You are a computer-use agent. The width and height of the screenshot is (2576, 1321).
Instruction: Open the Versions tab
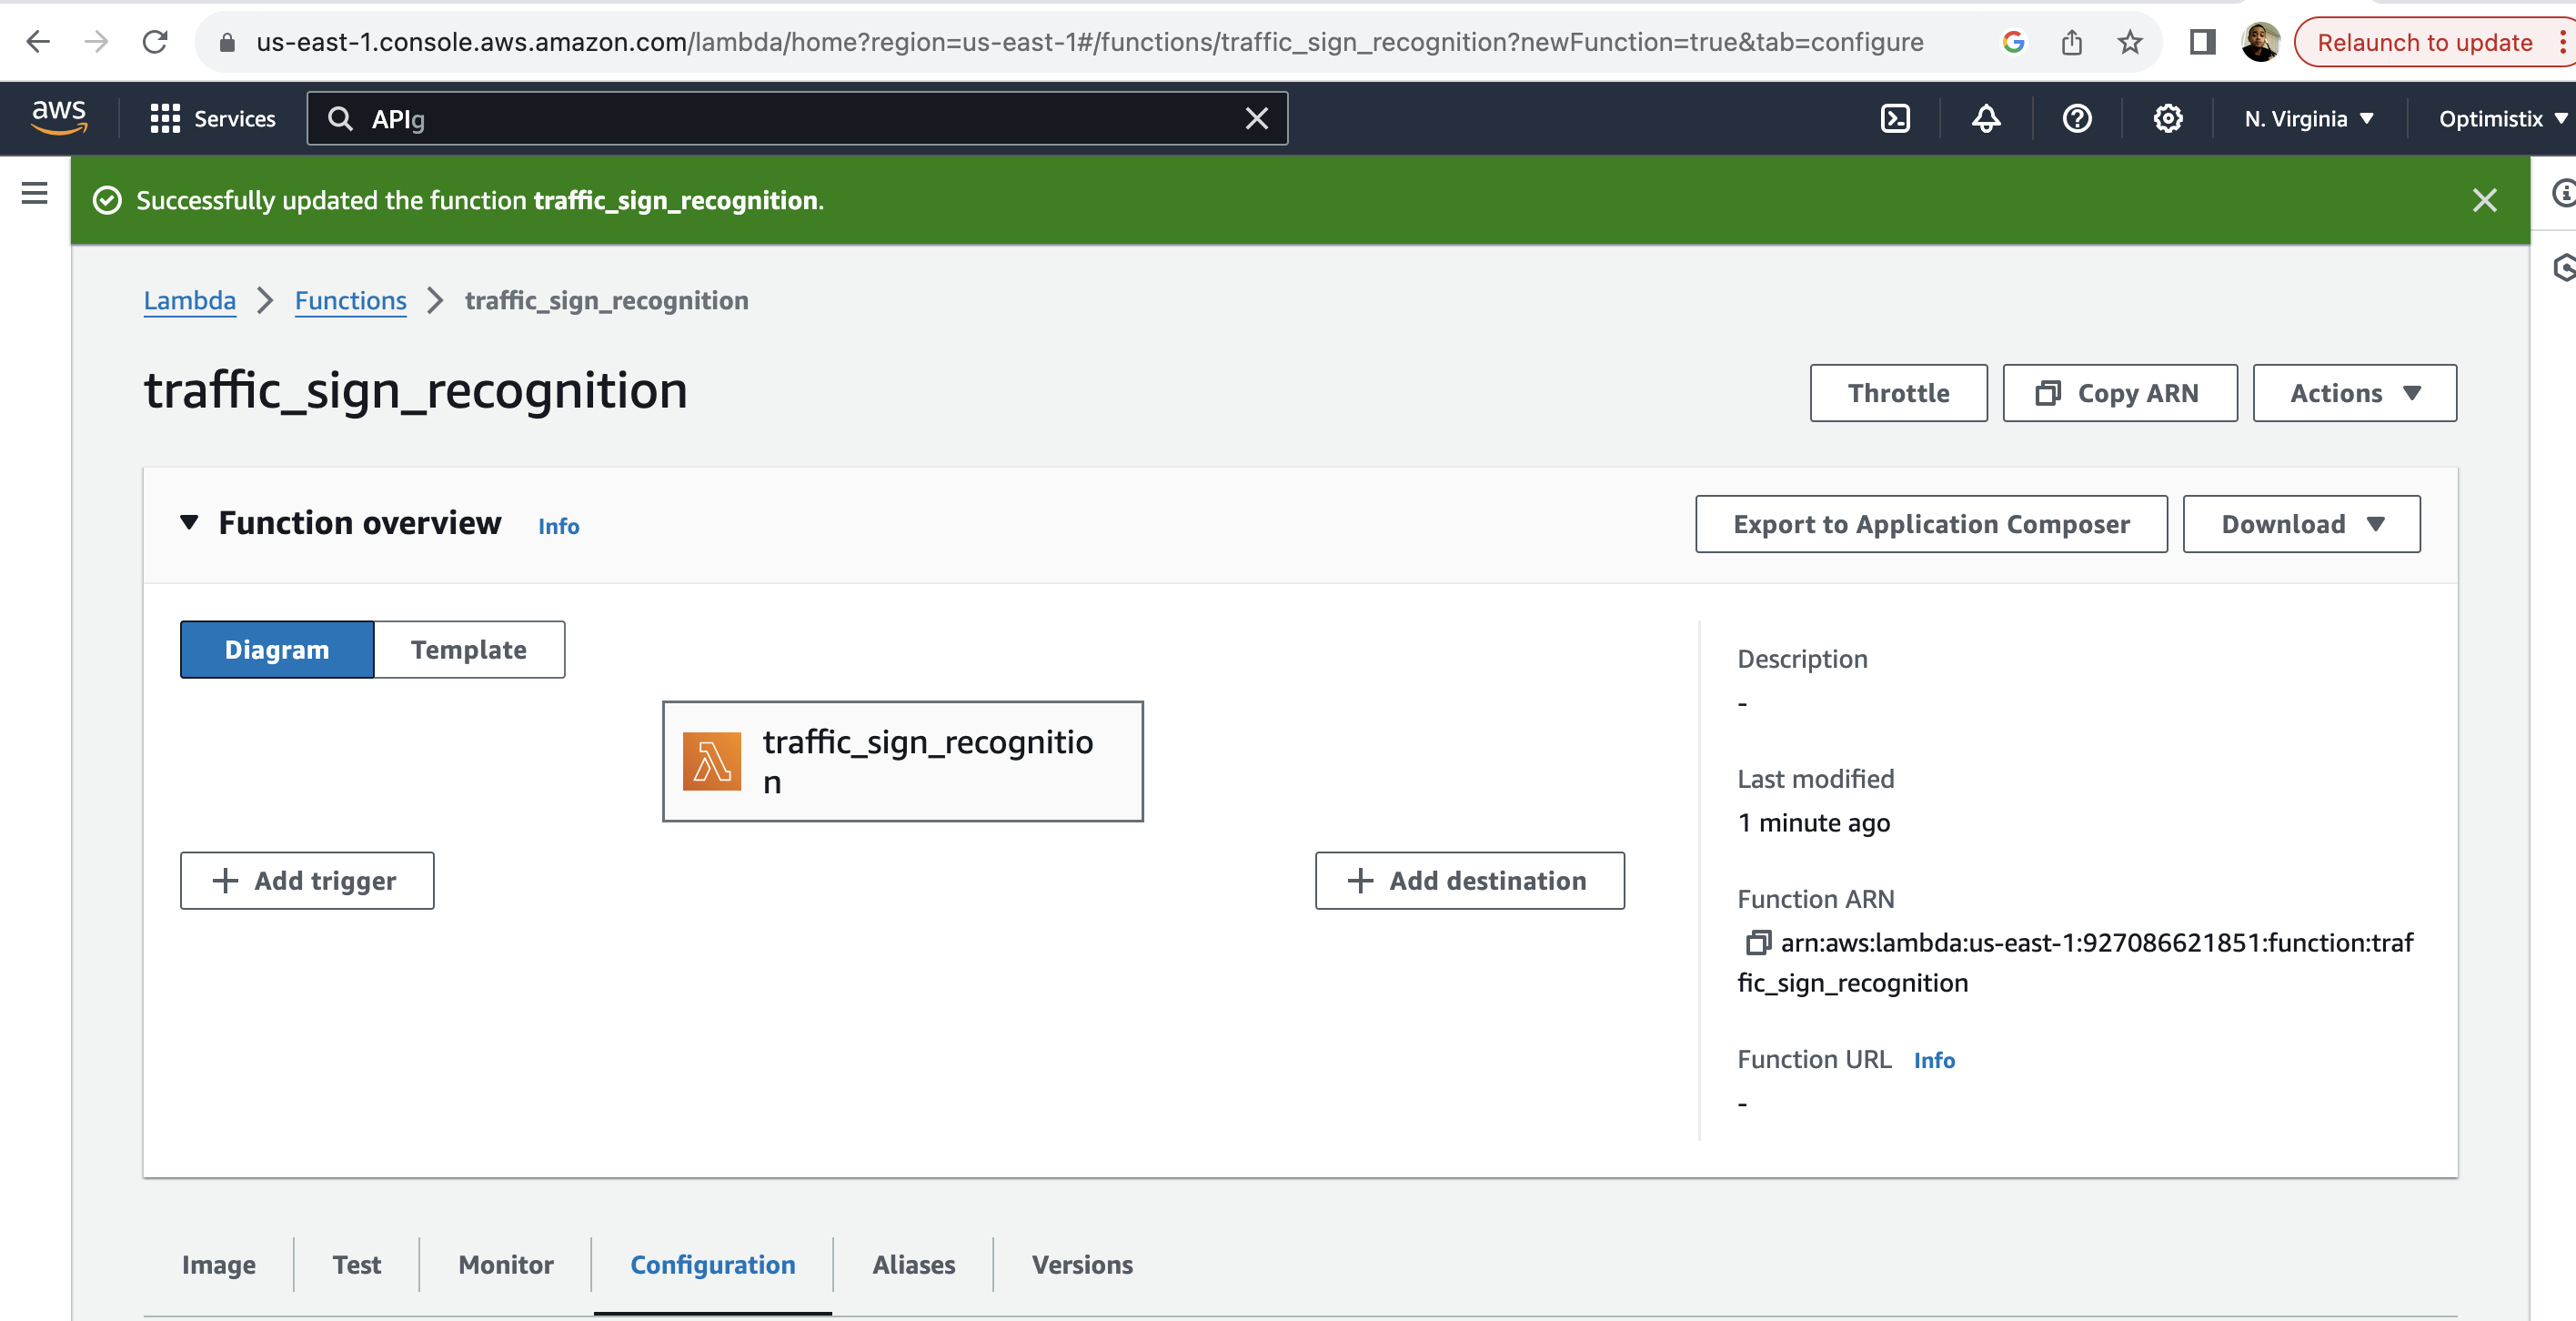click(1082, 1265)
